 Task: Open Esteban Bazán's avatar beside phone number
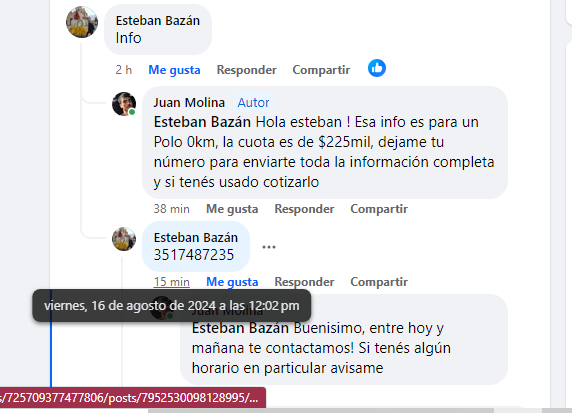pyautogui.click(x=124, y=239)
